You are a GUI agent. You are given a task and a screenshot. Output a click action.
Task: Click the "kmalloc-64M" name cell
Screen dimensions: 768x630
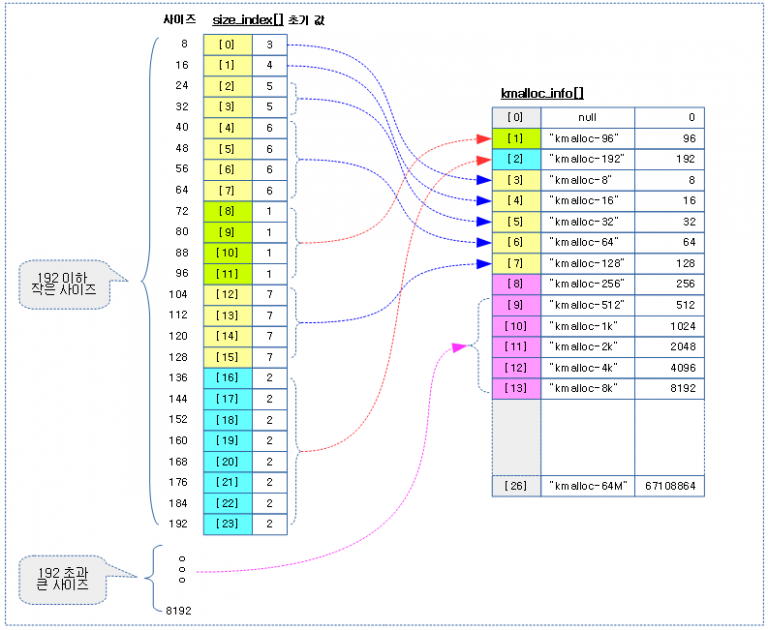click(x=588, y=486)
